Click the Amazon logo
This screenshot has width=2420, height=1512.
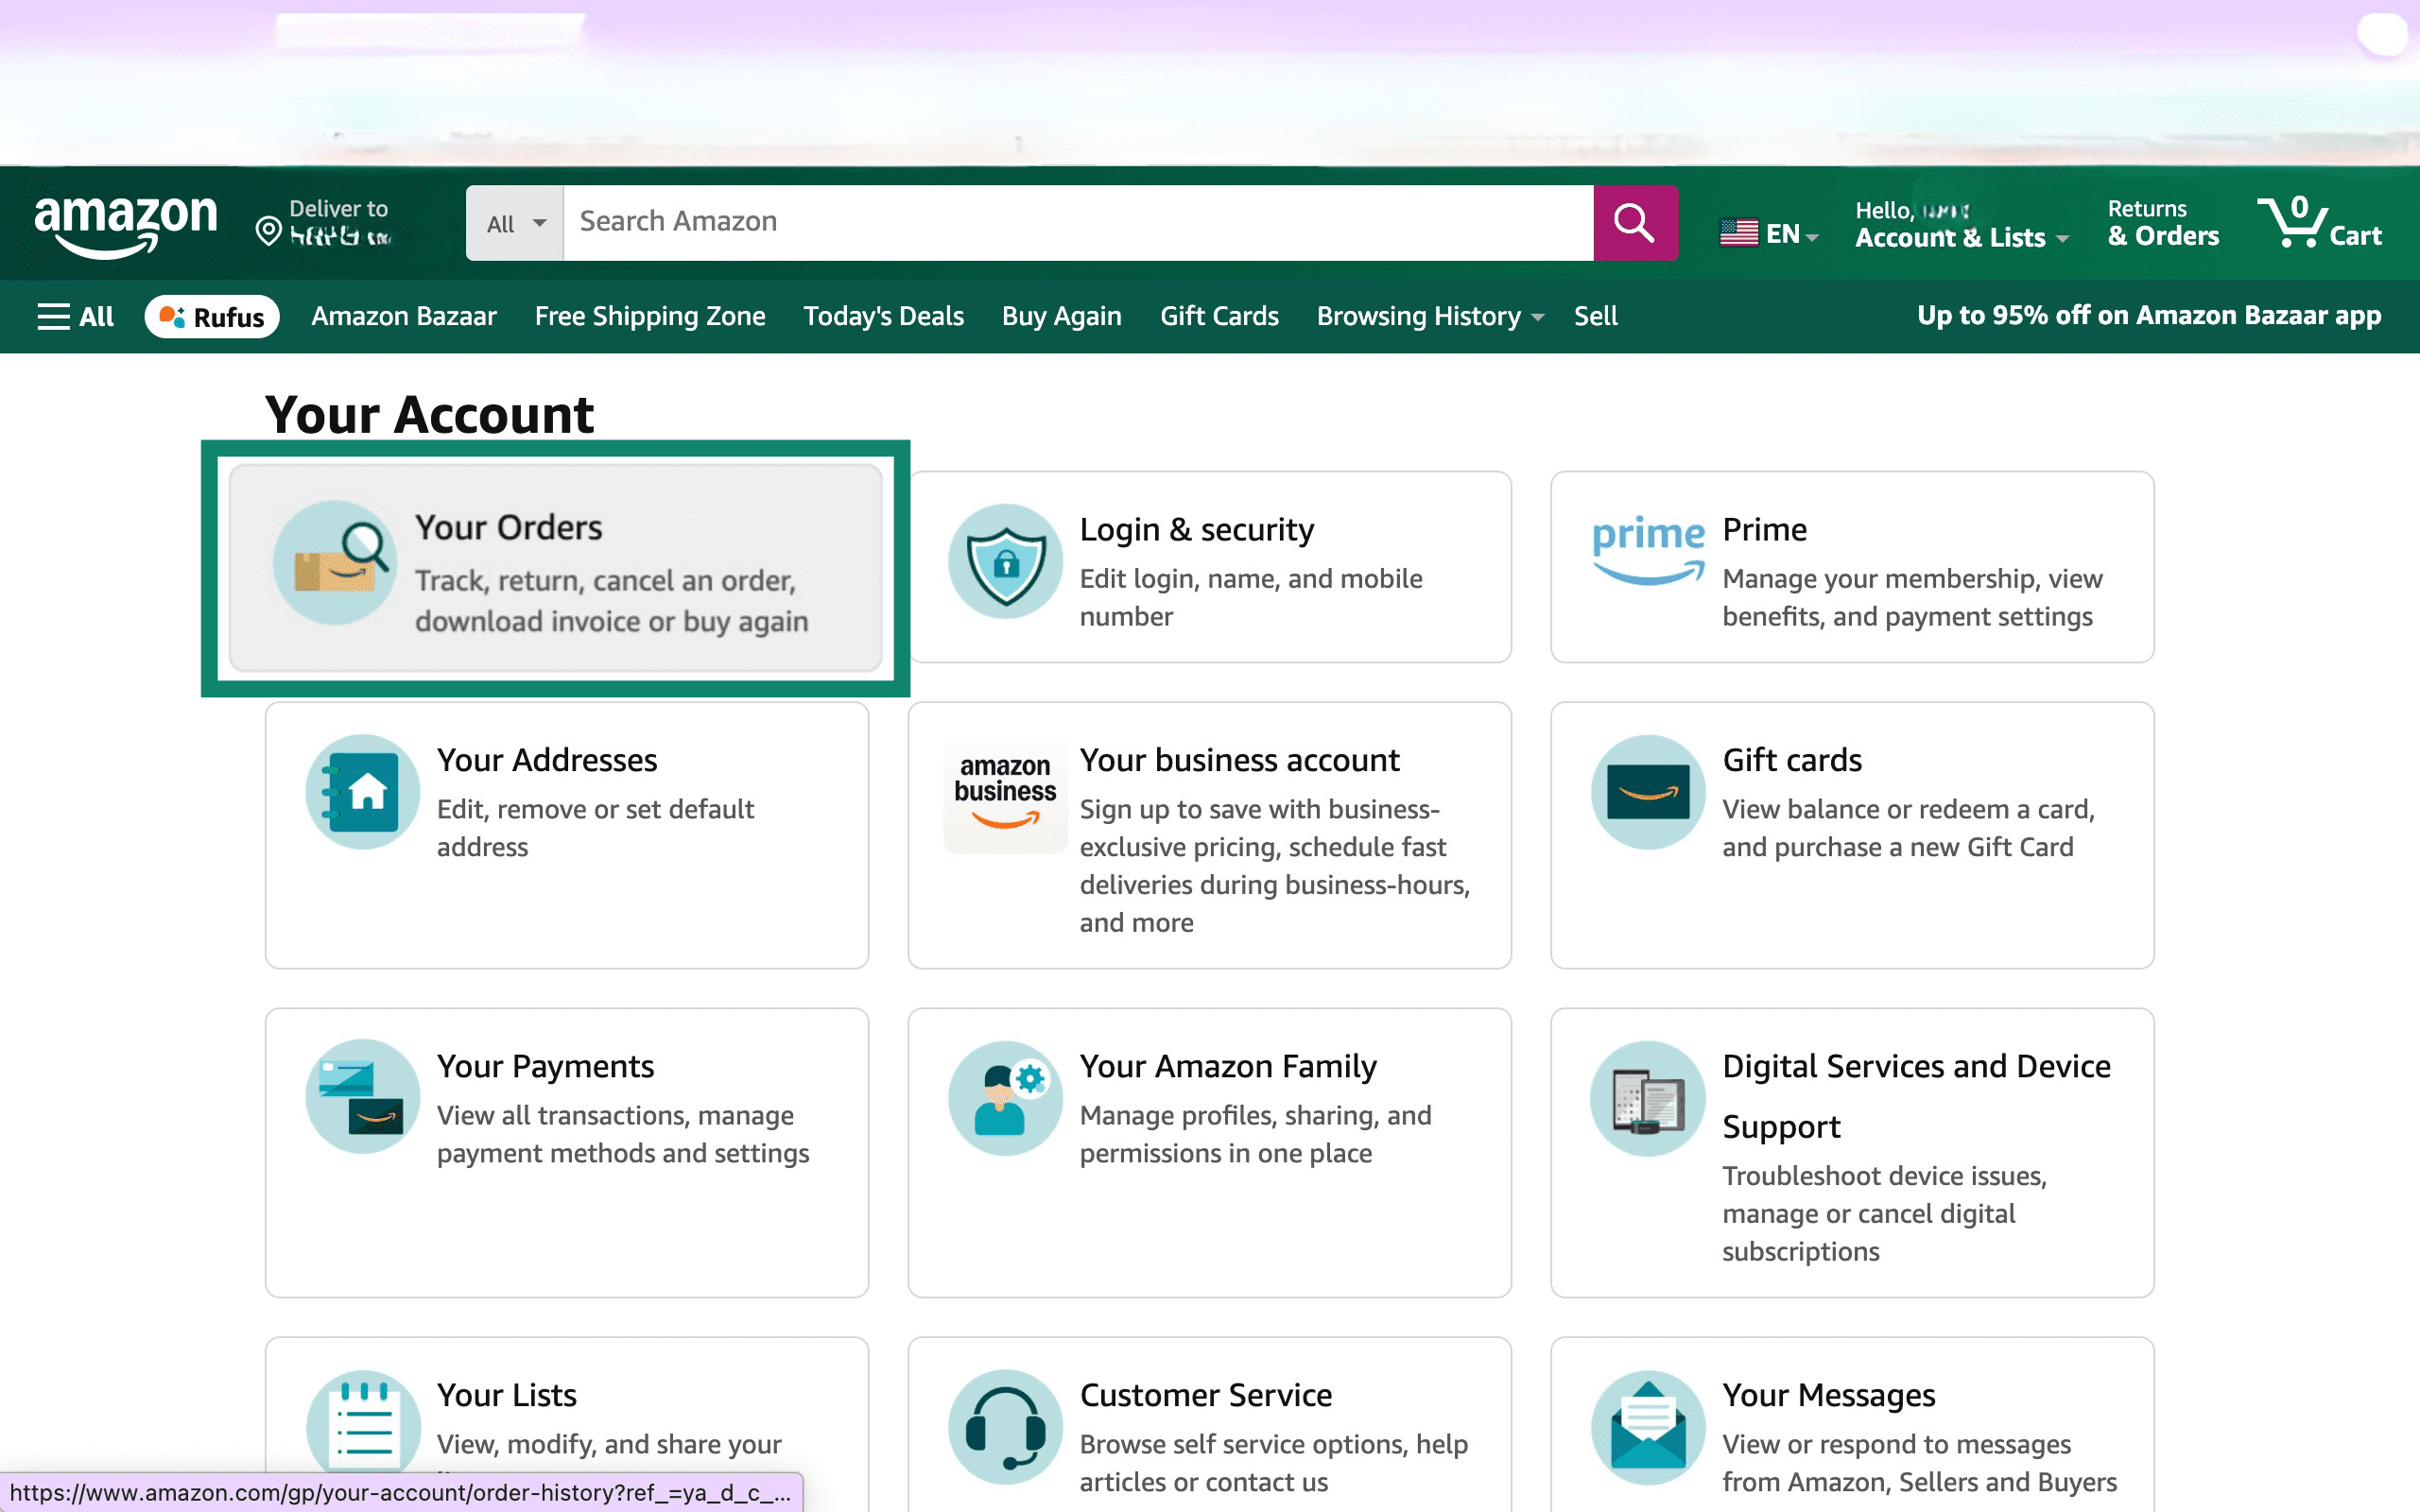click(x=125, y=225)
